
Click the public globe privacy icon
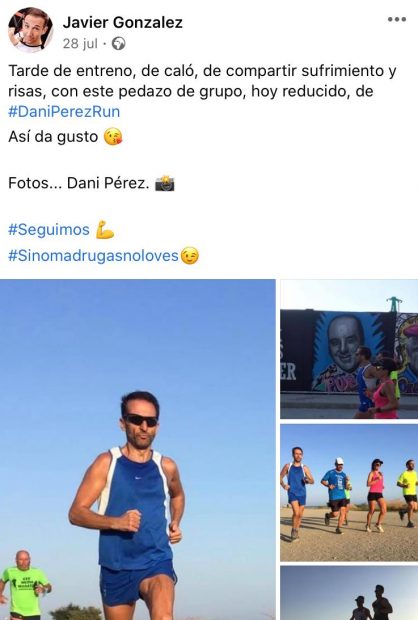tap(119, 43)
